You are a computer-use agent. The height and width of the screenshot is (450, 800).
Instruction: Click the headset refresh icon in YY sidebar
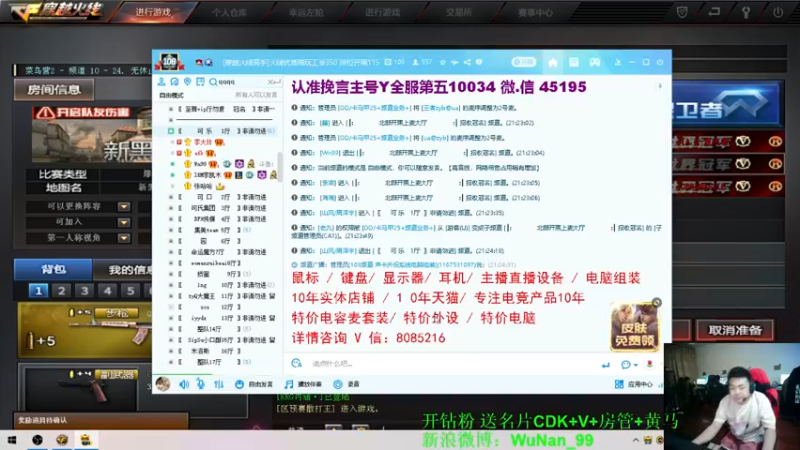174,82
